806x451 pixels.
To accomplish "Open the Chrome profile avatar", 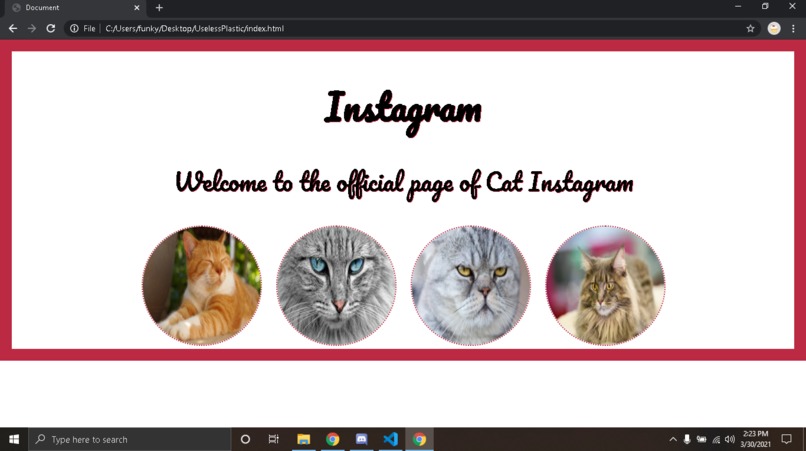I will pyautogui.click(x=774, y=29).
